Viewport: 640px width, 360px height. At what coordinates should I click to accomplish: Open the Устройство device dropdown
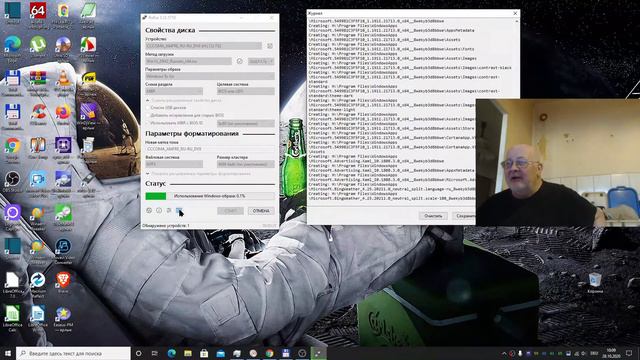(x=204, y=46)
